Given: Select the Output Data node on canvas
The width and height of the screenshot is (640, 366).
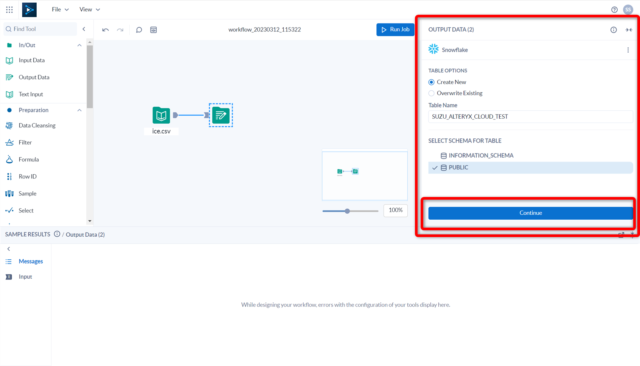Looking at the screenshot, I should tap(221, 115).
